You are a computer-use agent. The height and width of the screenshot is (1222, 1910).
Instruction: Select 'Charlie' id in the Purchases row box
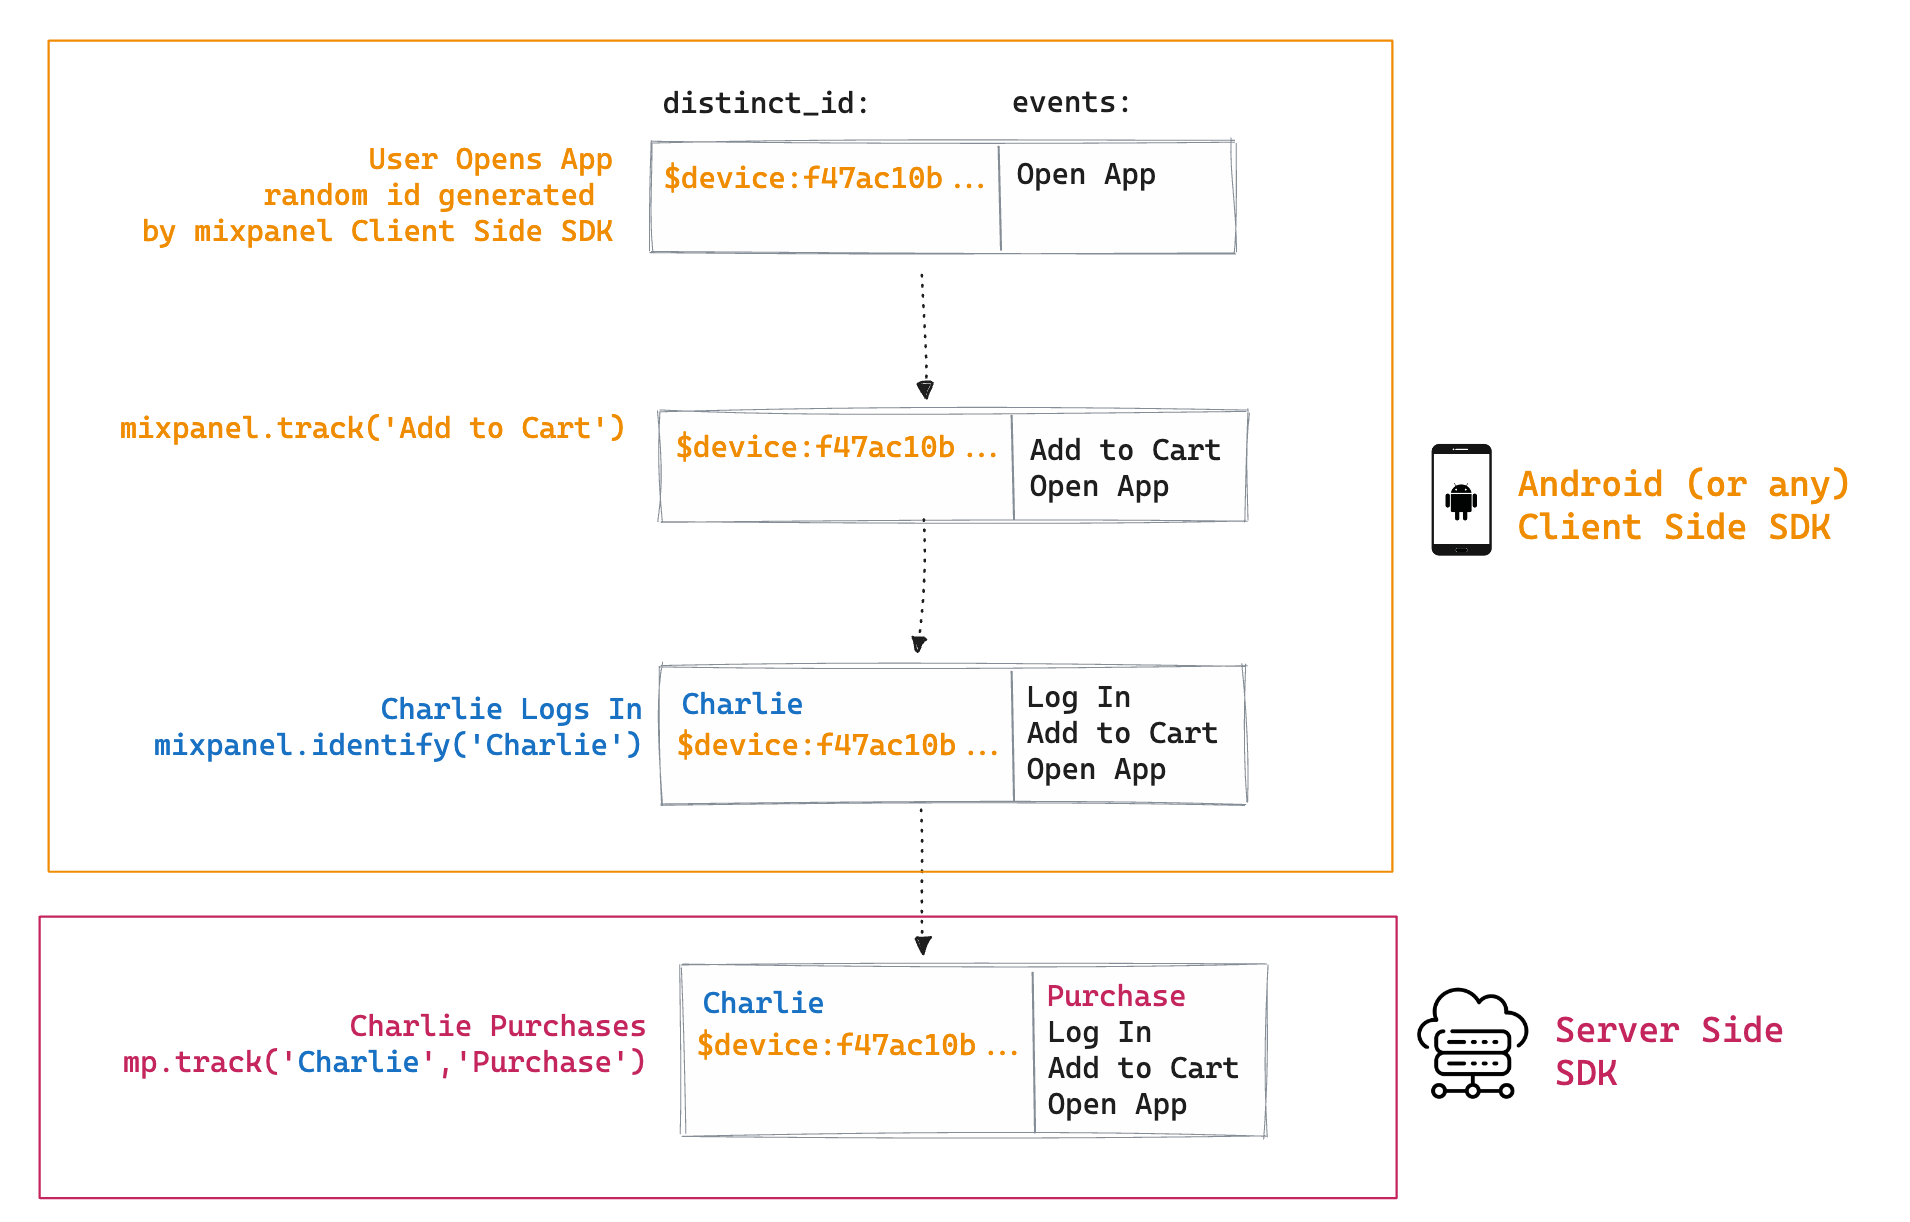tap(763, 1003)
